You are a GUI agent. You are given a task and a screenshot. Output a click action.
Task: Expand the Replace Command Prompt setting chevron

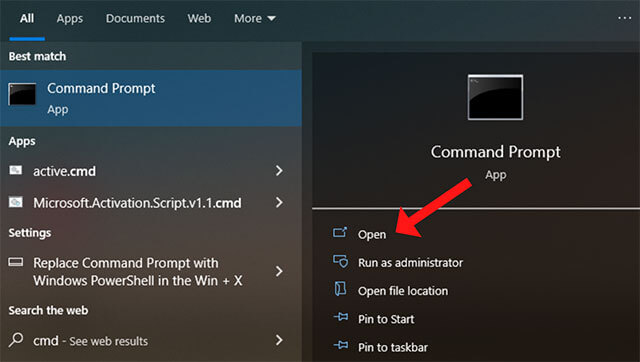click(279, 271)
